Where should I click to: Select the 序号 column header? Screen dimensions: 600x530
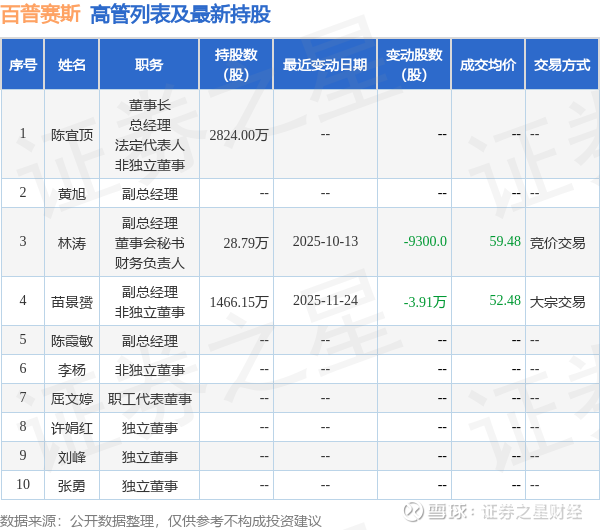coord(23,65)
